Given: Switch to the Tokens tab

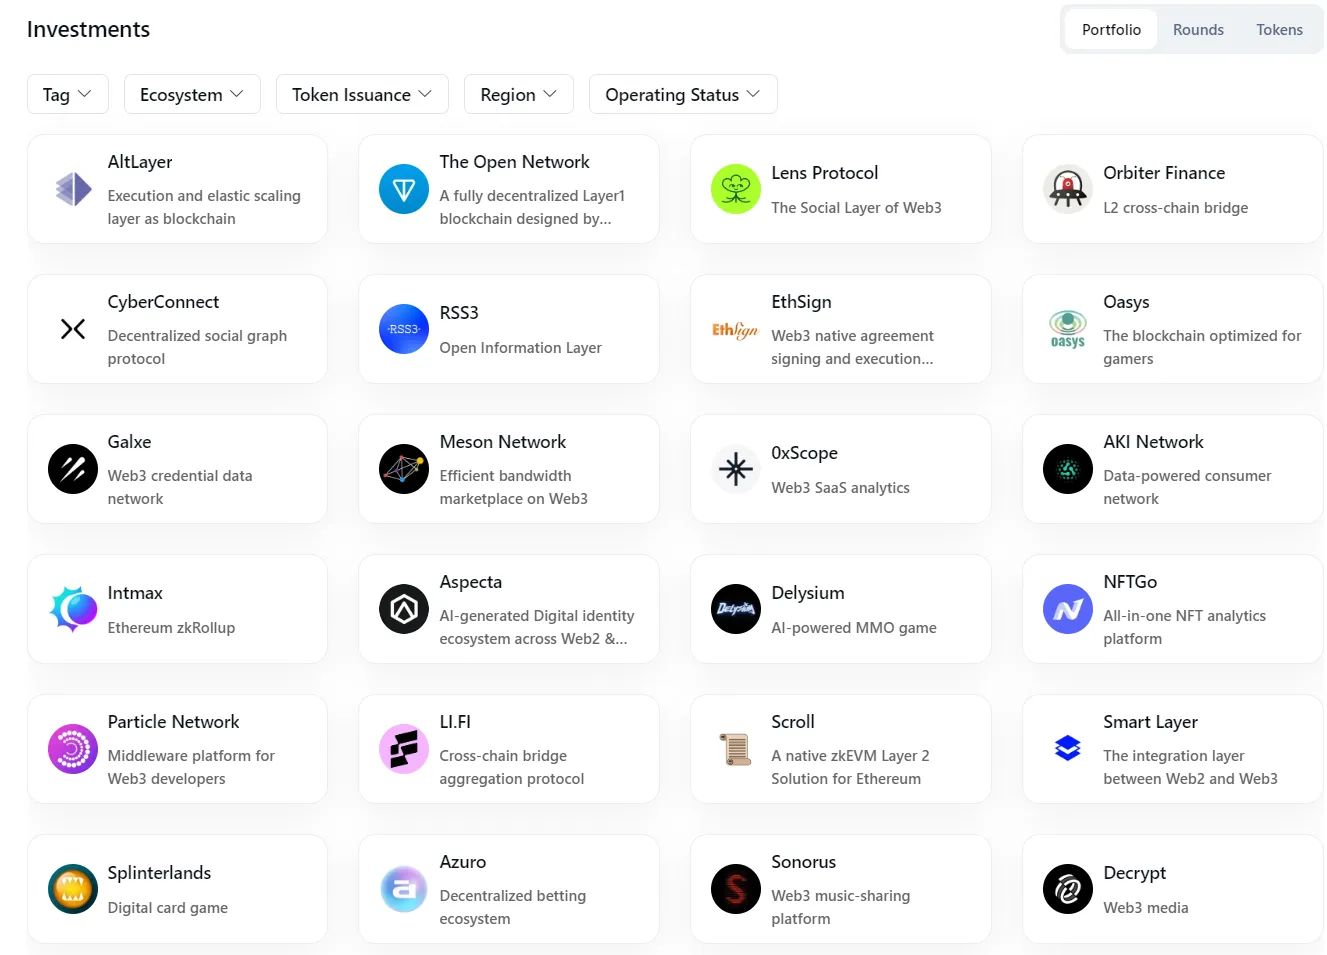Looking at the screenshot, I should pos(1279,30).
